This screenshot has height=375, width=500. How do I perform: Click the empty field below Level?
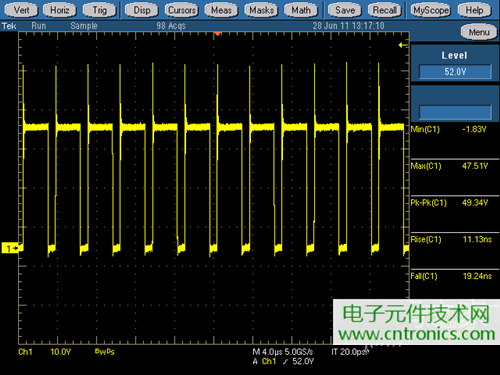[455, 112]
